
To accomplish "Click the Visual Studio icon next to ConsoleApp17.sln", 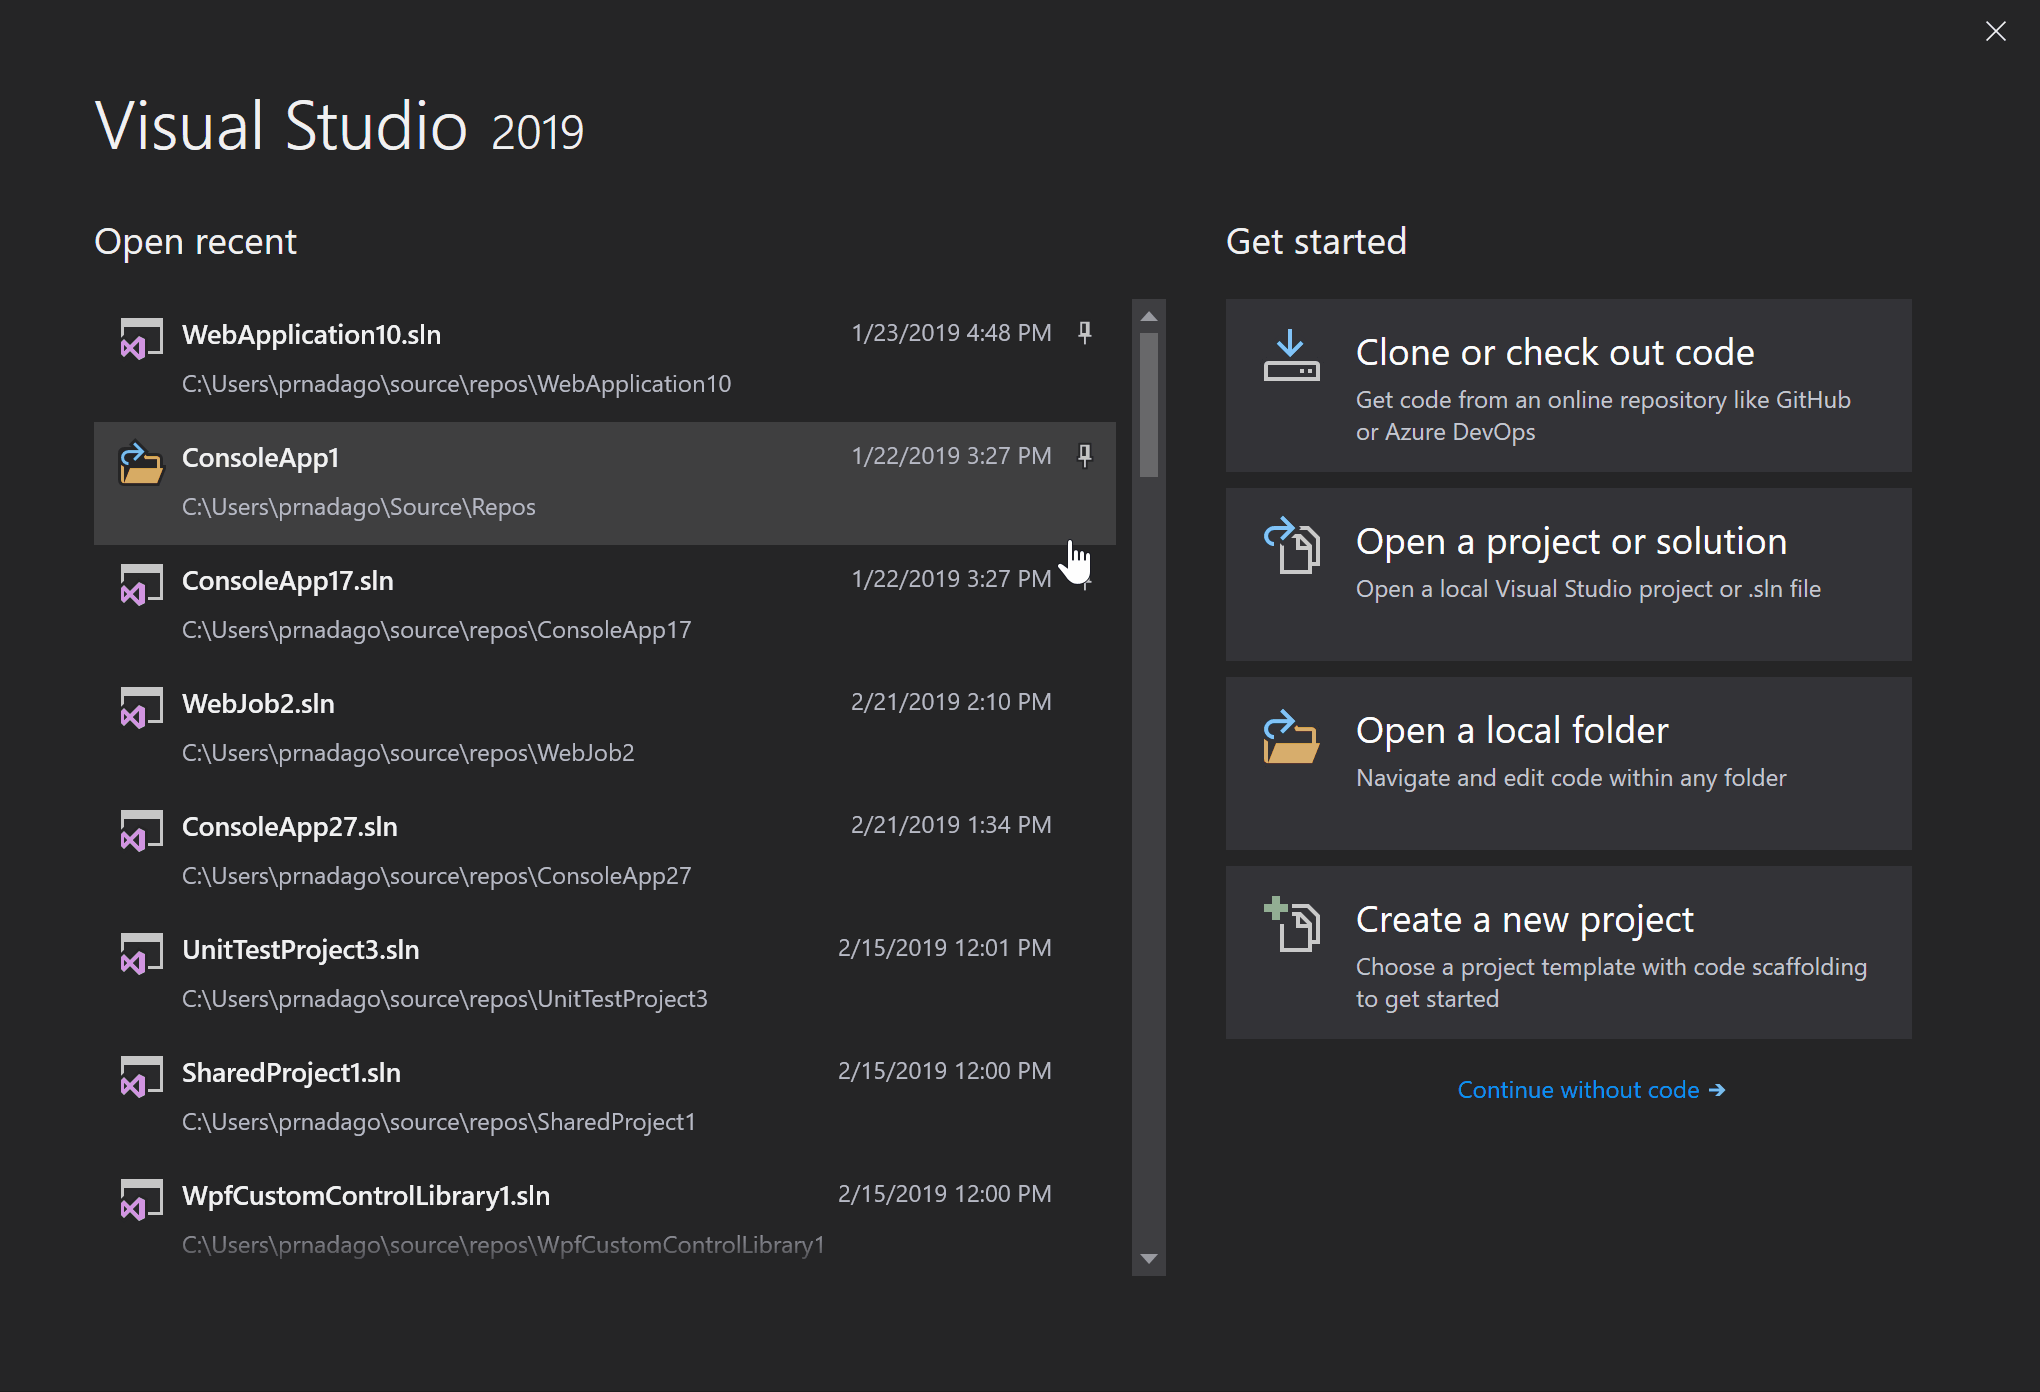I will click(x=135, y=584).
